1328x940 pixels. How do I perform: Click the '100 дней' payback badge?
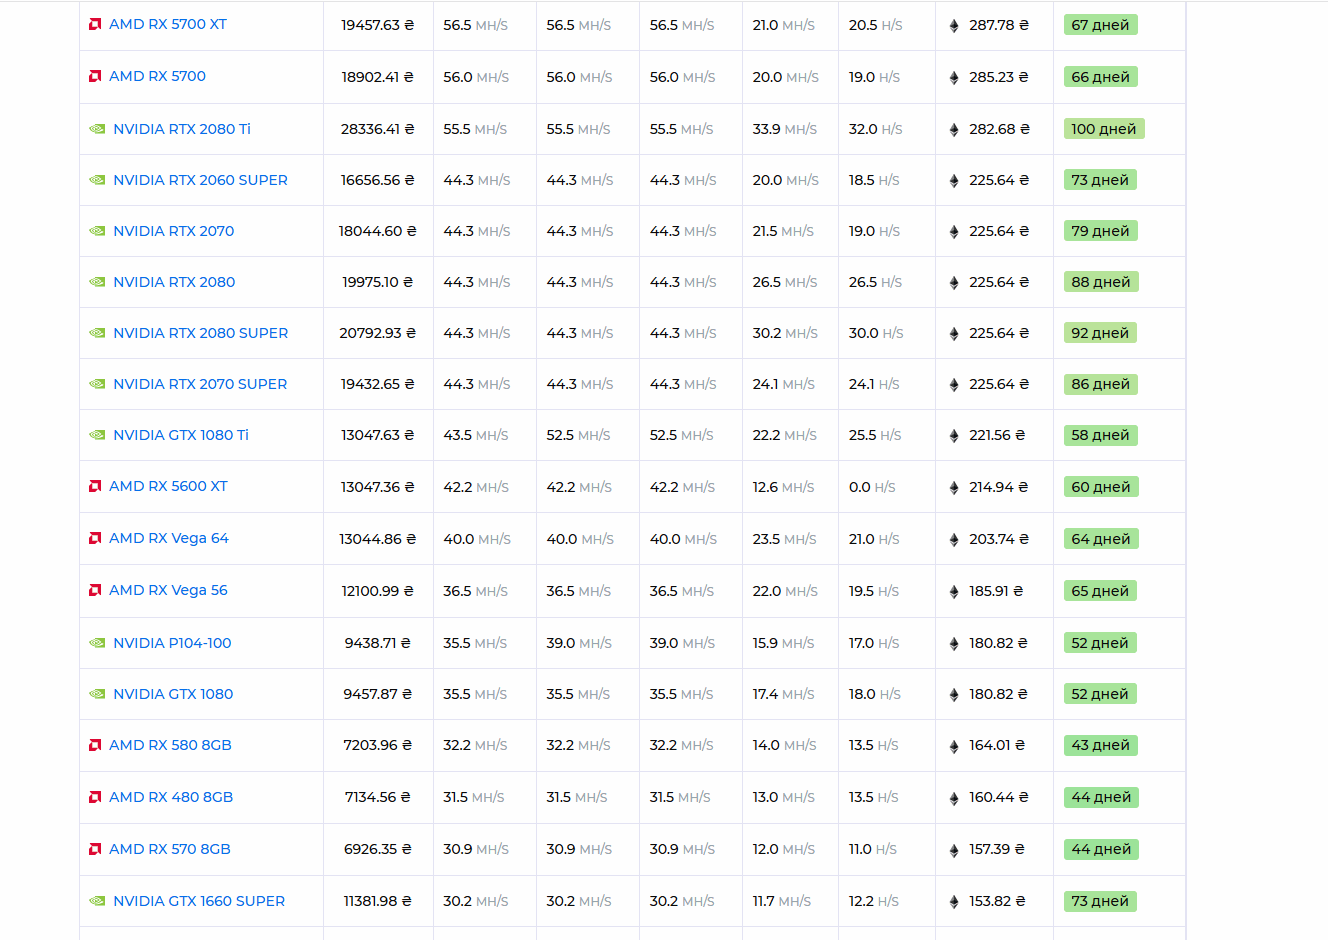(1104, 129)
